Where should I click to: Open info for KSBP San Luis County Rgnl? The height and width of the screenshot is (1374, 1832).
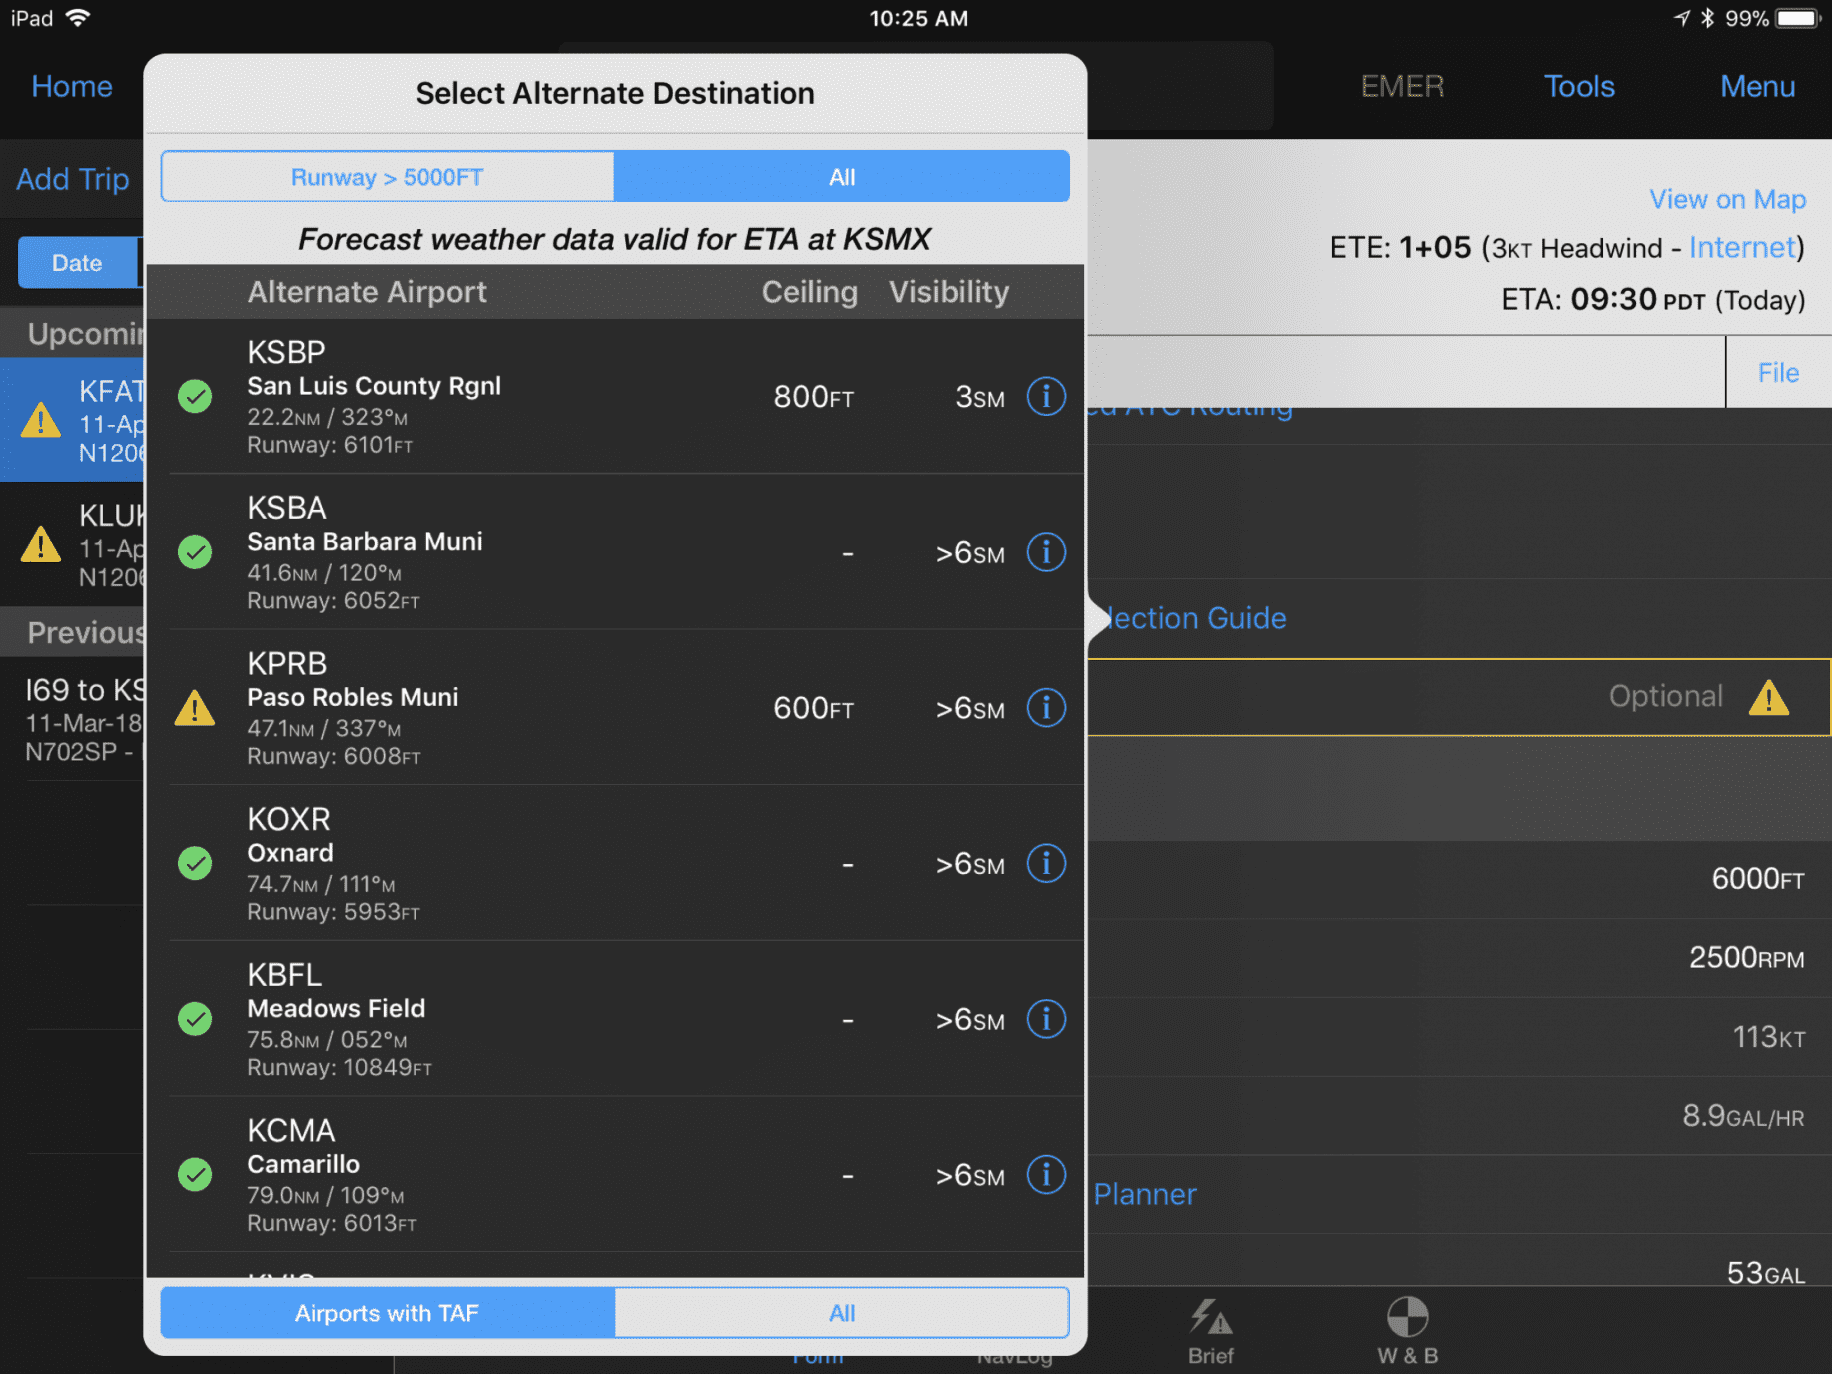(1046, 396)
